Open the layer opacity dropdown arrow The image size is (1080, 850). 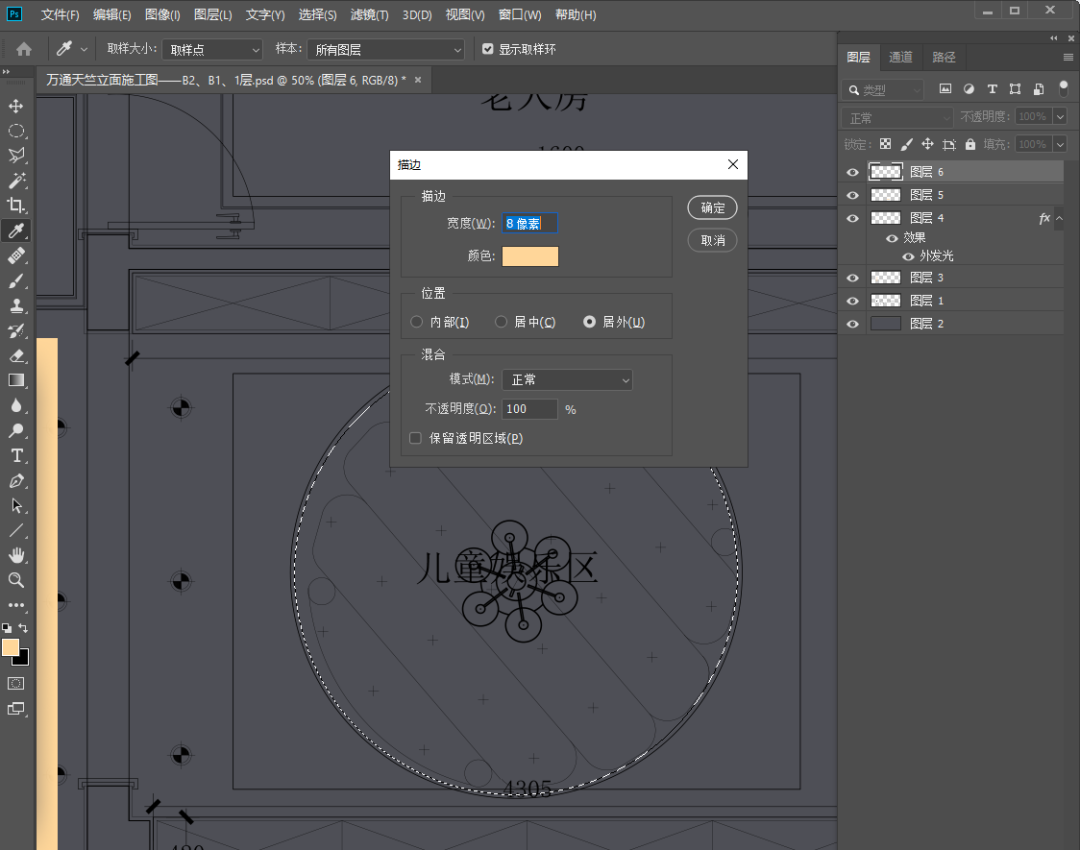click(1060, 116)
